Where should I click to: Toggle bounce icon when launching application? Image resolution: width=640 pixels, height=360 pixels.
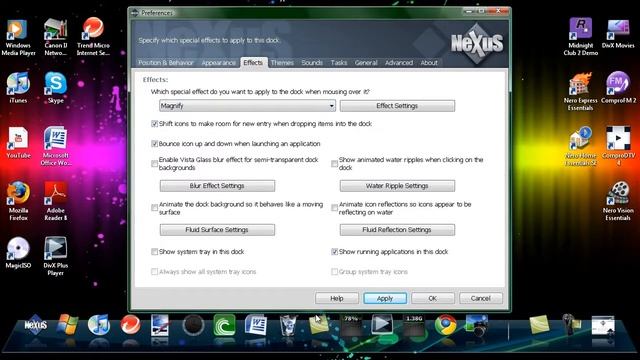coord(154,144)
